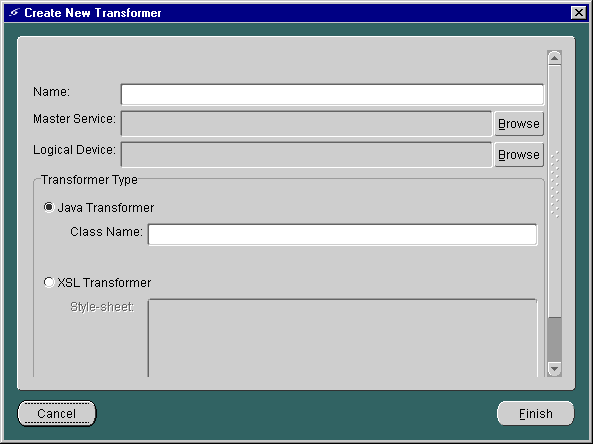Click the title bar application icon

(14, 12)
